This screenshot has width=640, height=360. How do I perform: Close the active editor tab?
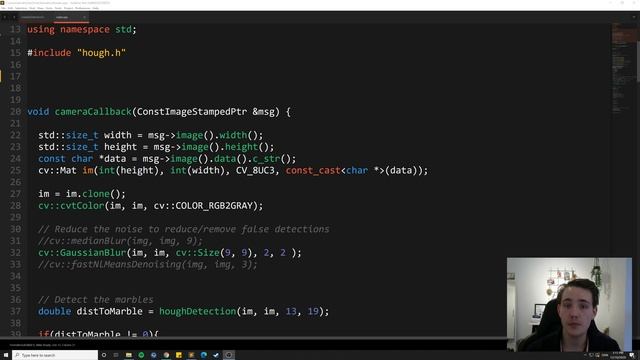pyautogui.click(x=84, y=17)
